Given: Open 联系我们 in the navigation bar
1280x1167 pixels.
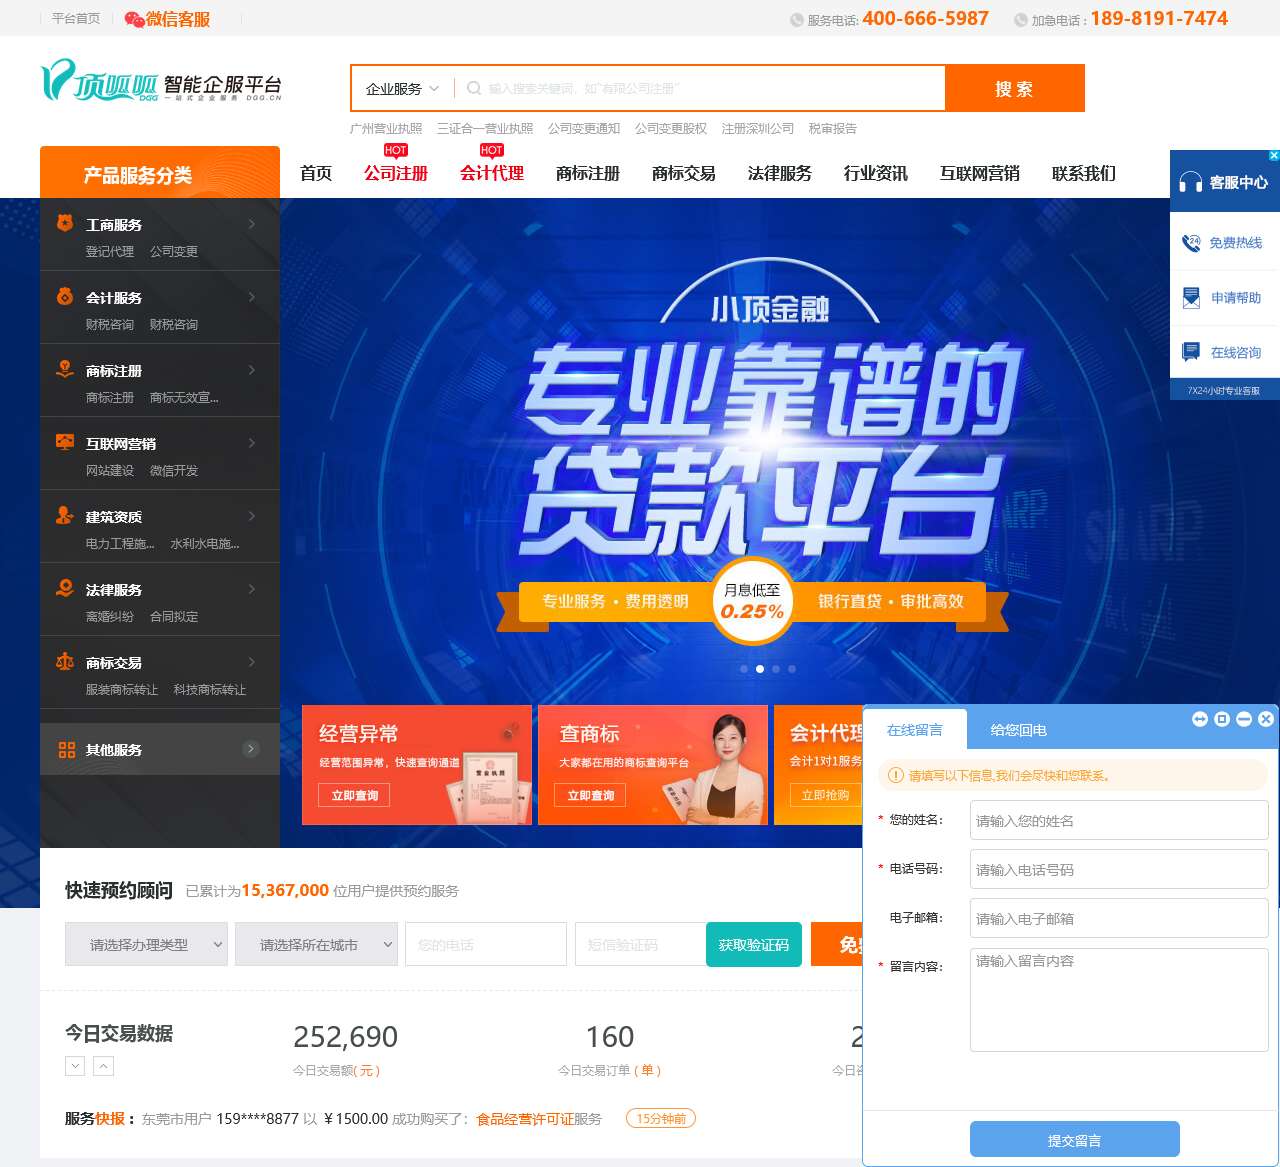Looking at the screenshot, I should (x=1084, y=173).
